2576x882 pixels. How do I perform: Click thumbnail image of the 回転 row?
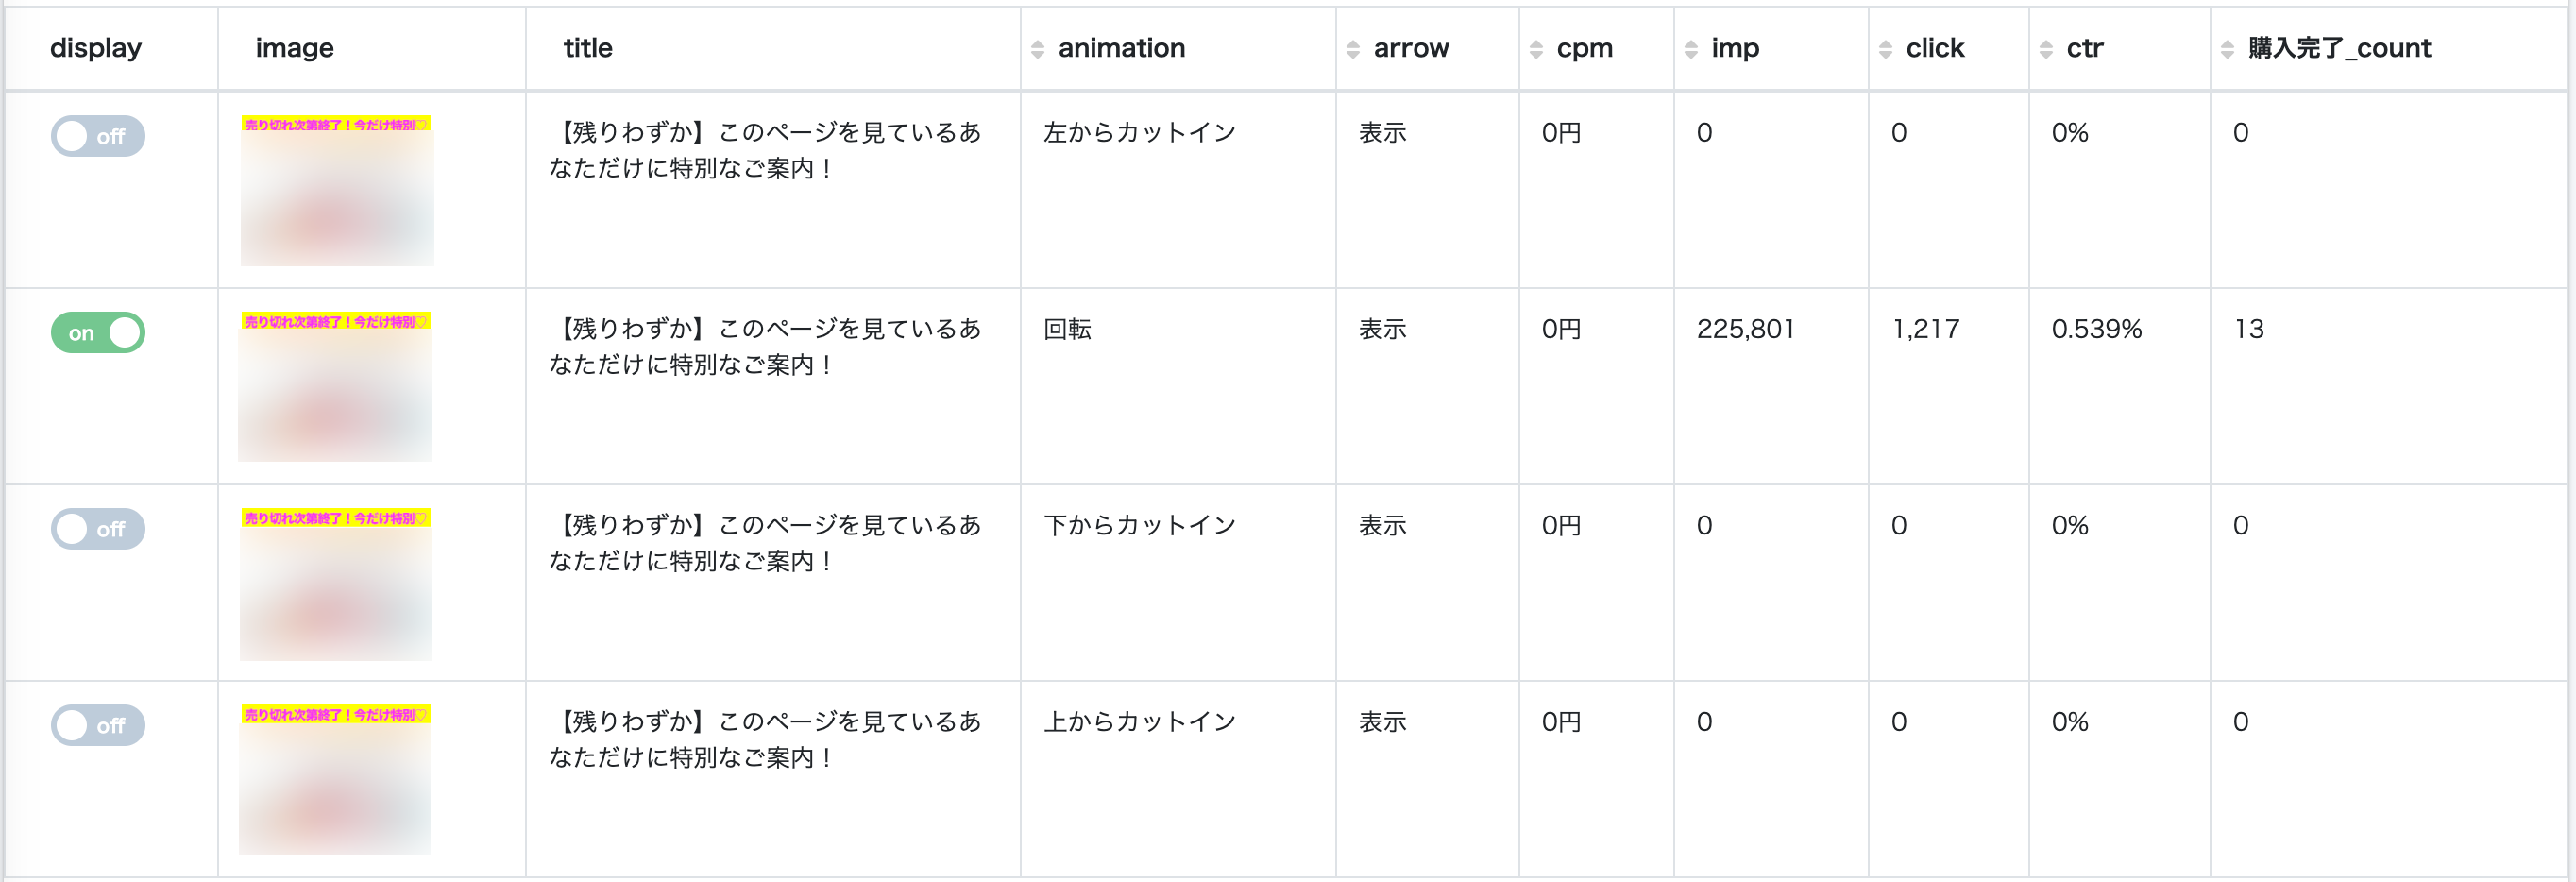335,387
